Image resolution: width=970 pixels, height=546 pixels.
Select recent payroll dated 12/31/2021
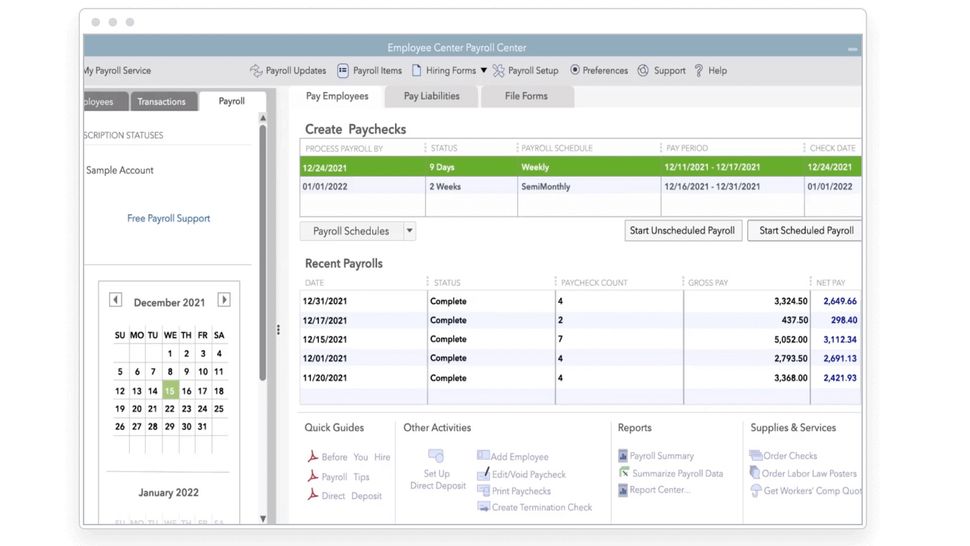click(580, 301)
